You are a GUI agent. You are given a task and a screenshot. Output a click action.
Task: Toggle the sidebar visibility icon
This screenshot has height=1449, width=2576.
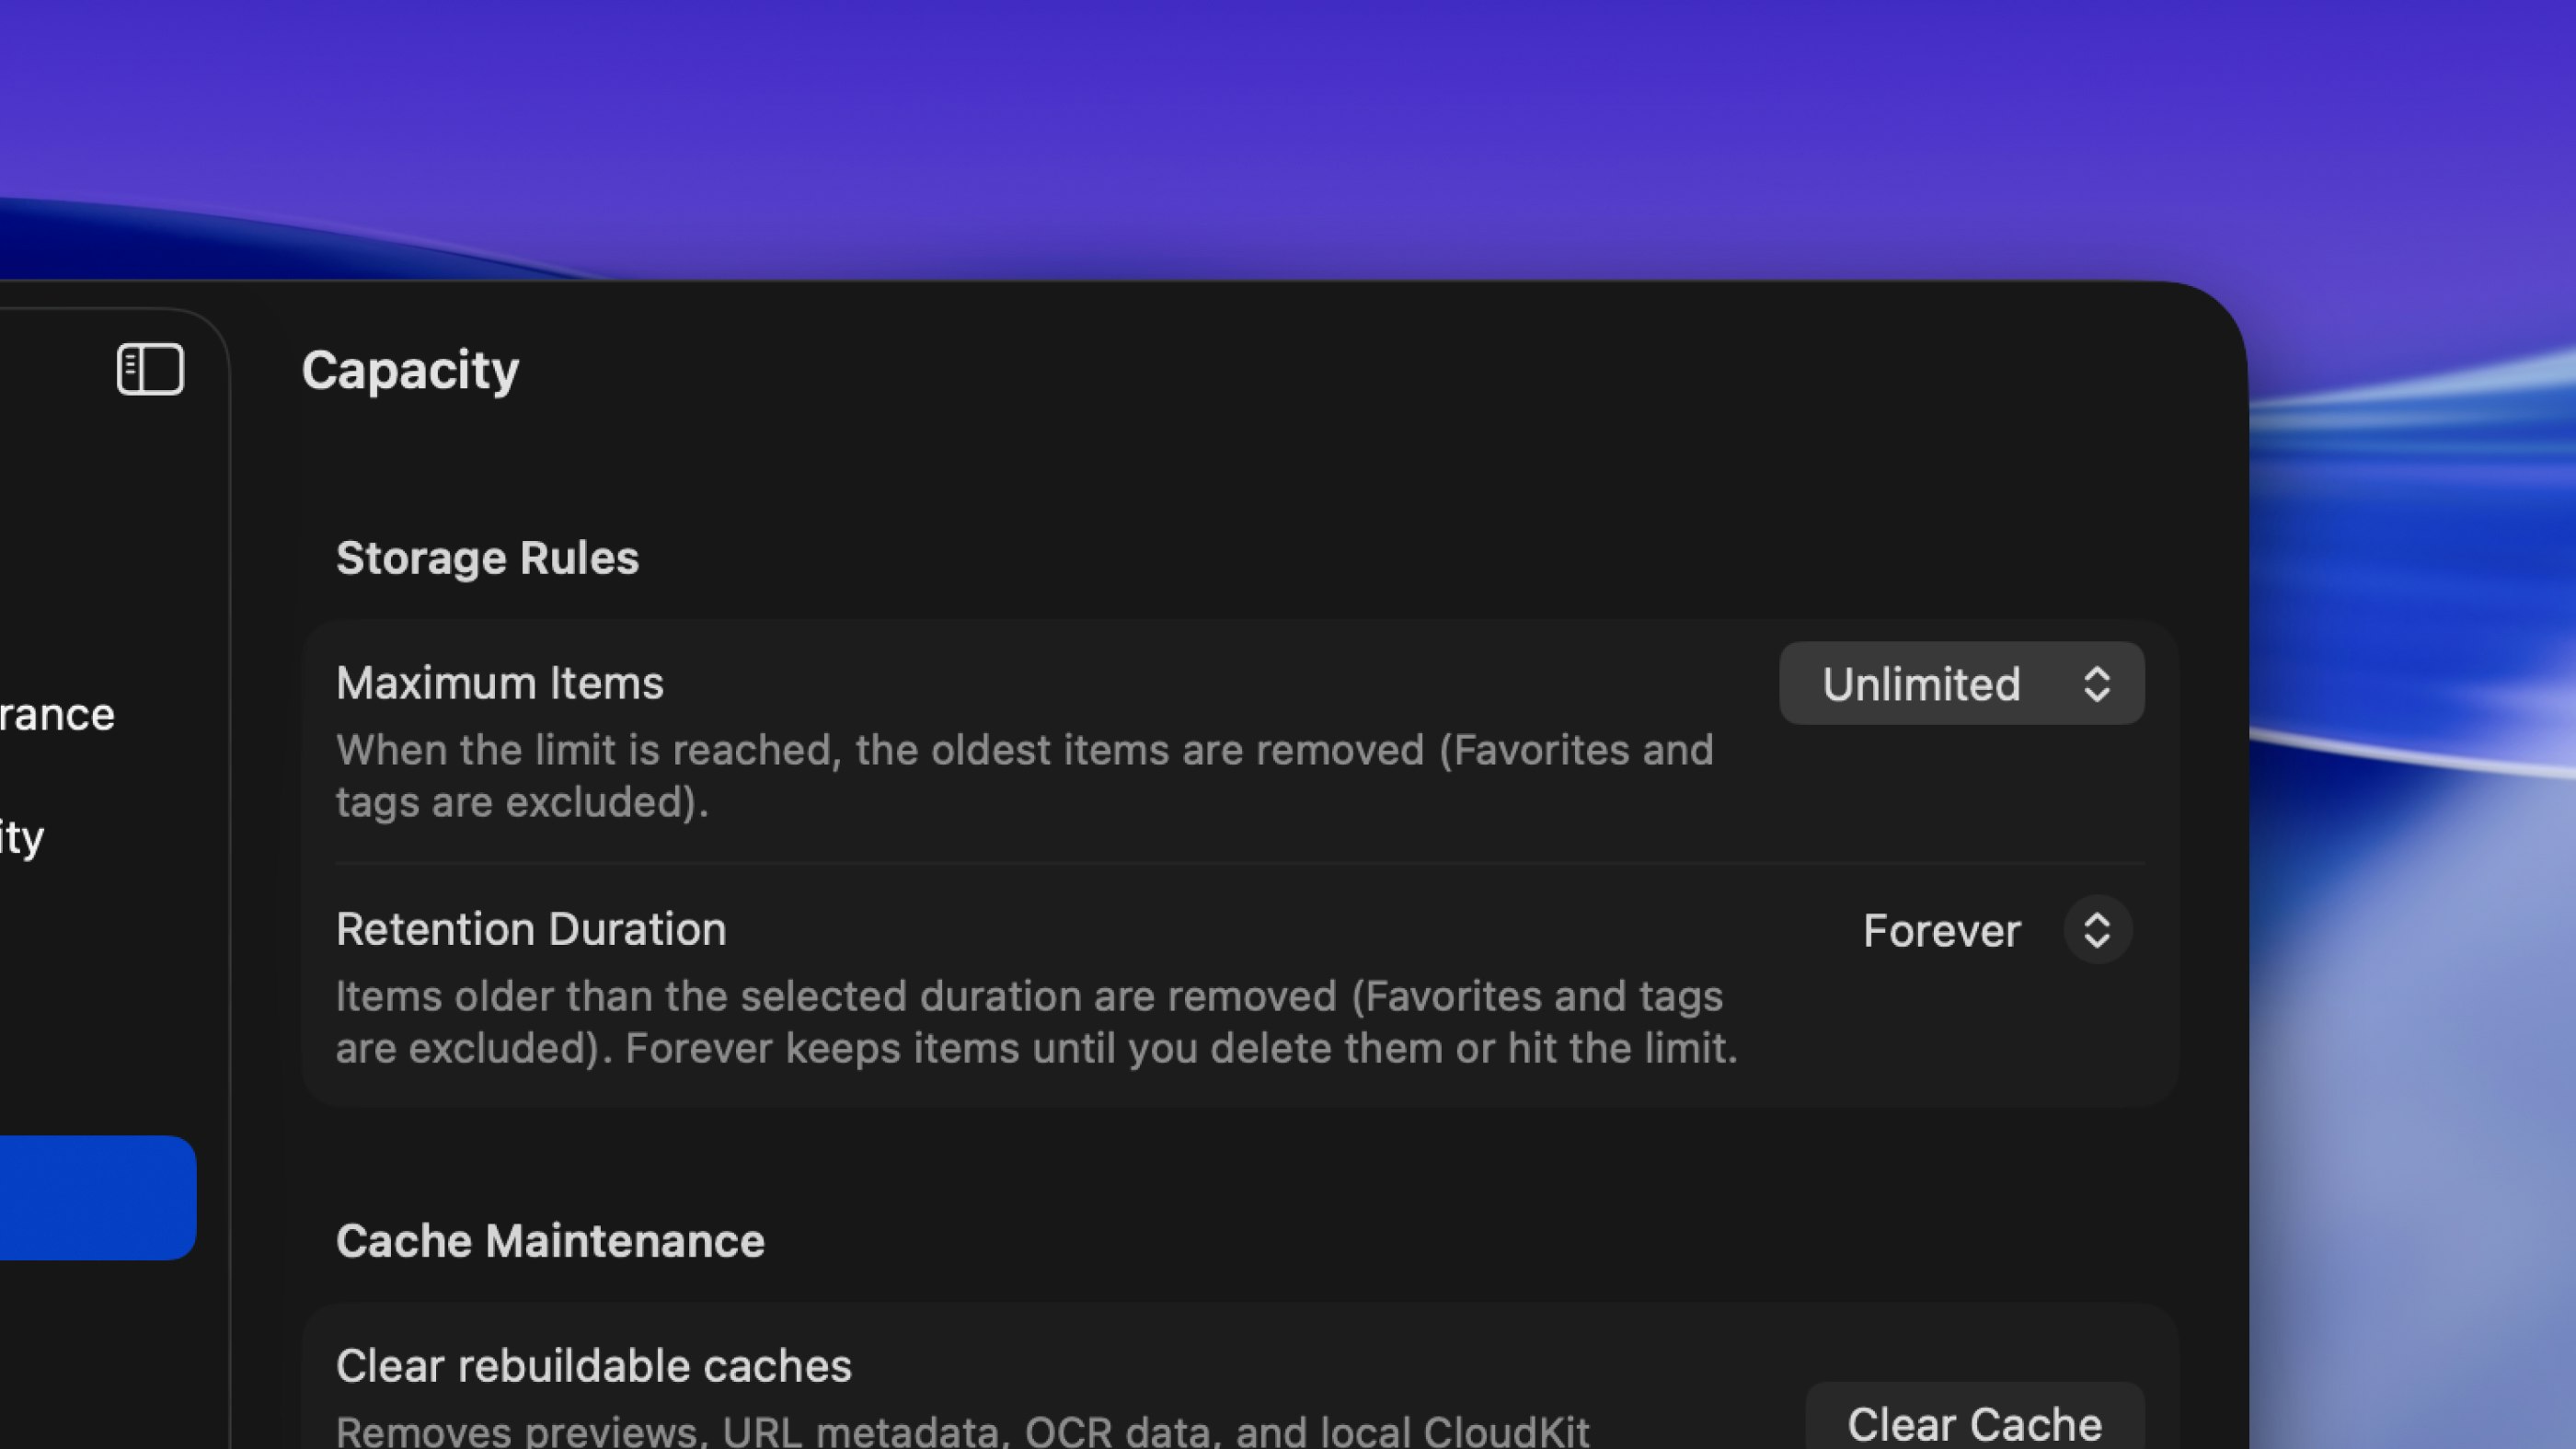click(150, 369)
